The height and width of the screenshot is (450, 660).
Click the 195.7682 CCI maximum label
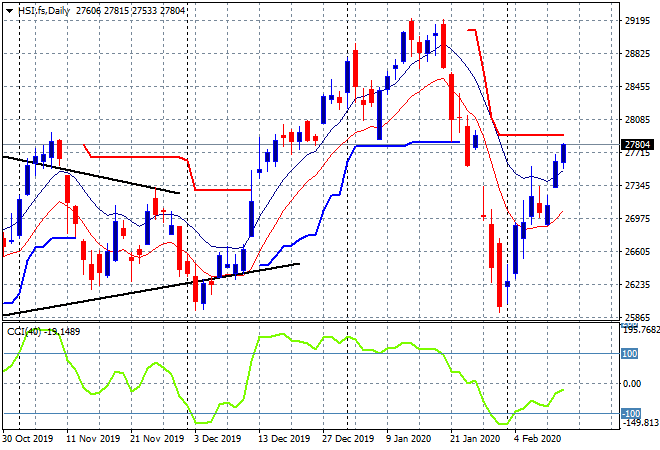(x=641, y=330)
